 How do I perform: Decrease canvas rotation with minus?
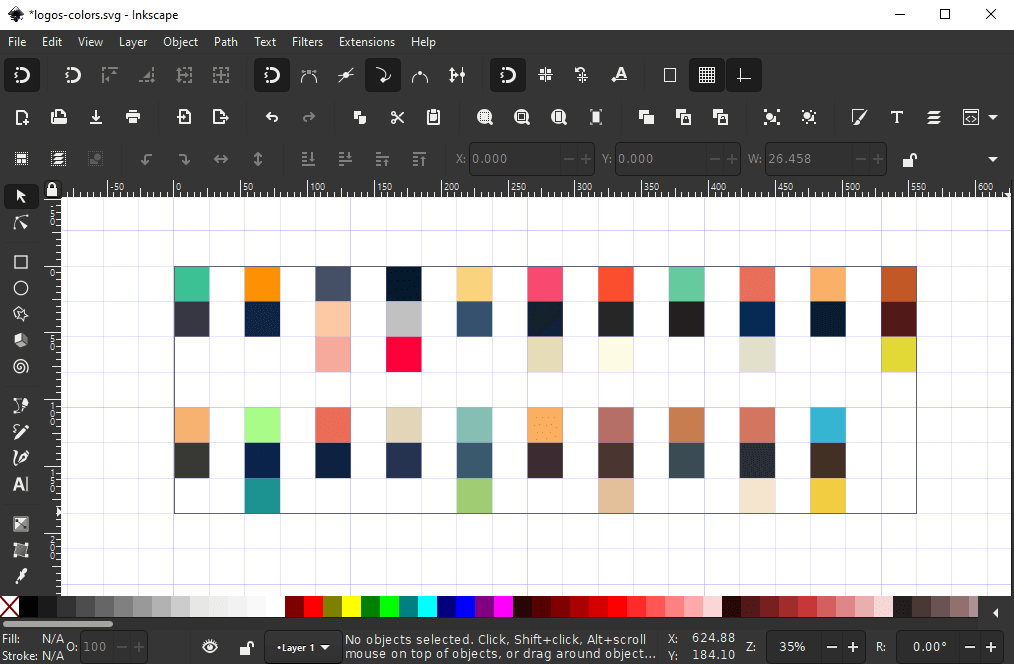[x=970, y=647]
